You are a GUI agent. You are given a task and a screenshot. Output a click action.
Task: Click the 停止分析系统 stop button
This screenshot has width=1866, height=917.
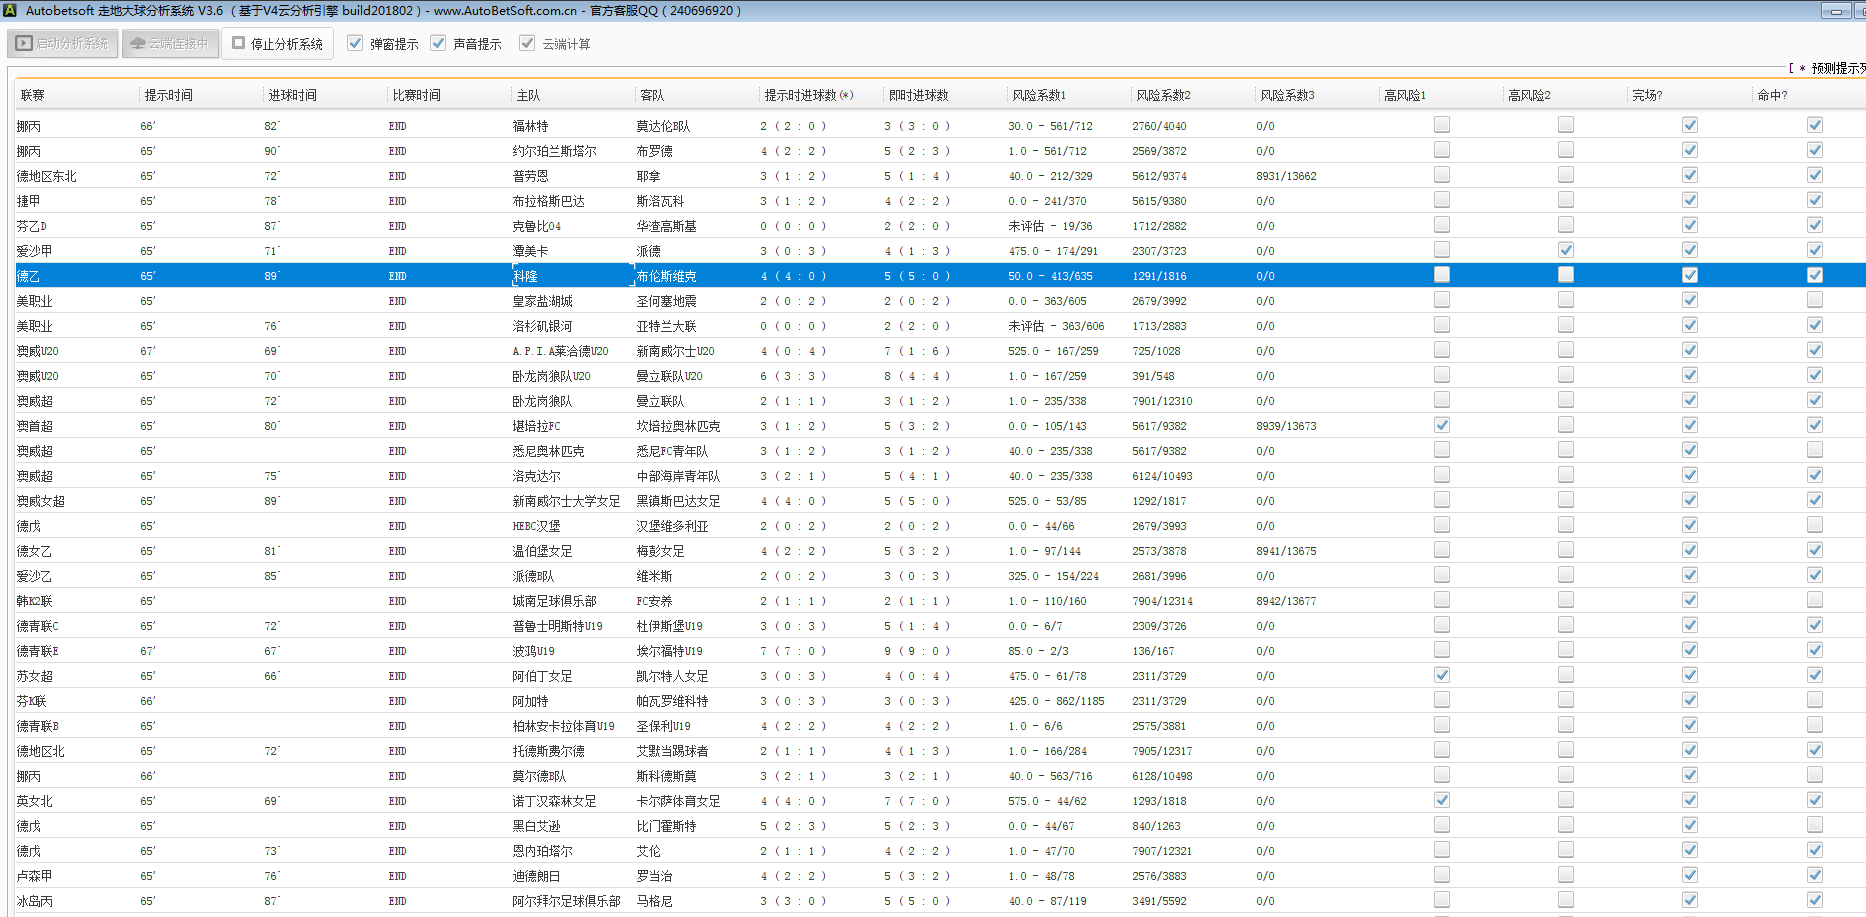click(277, 44)
